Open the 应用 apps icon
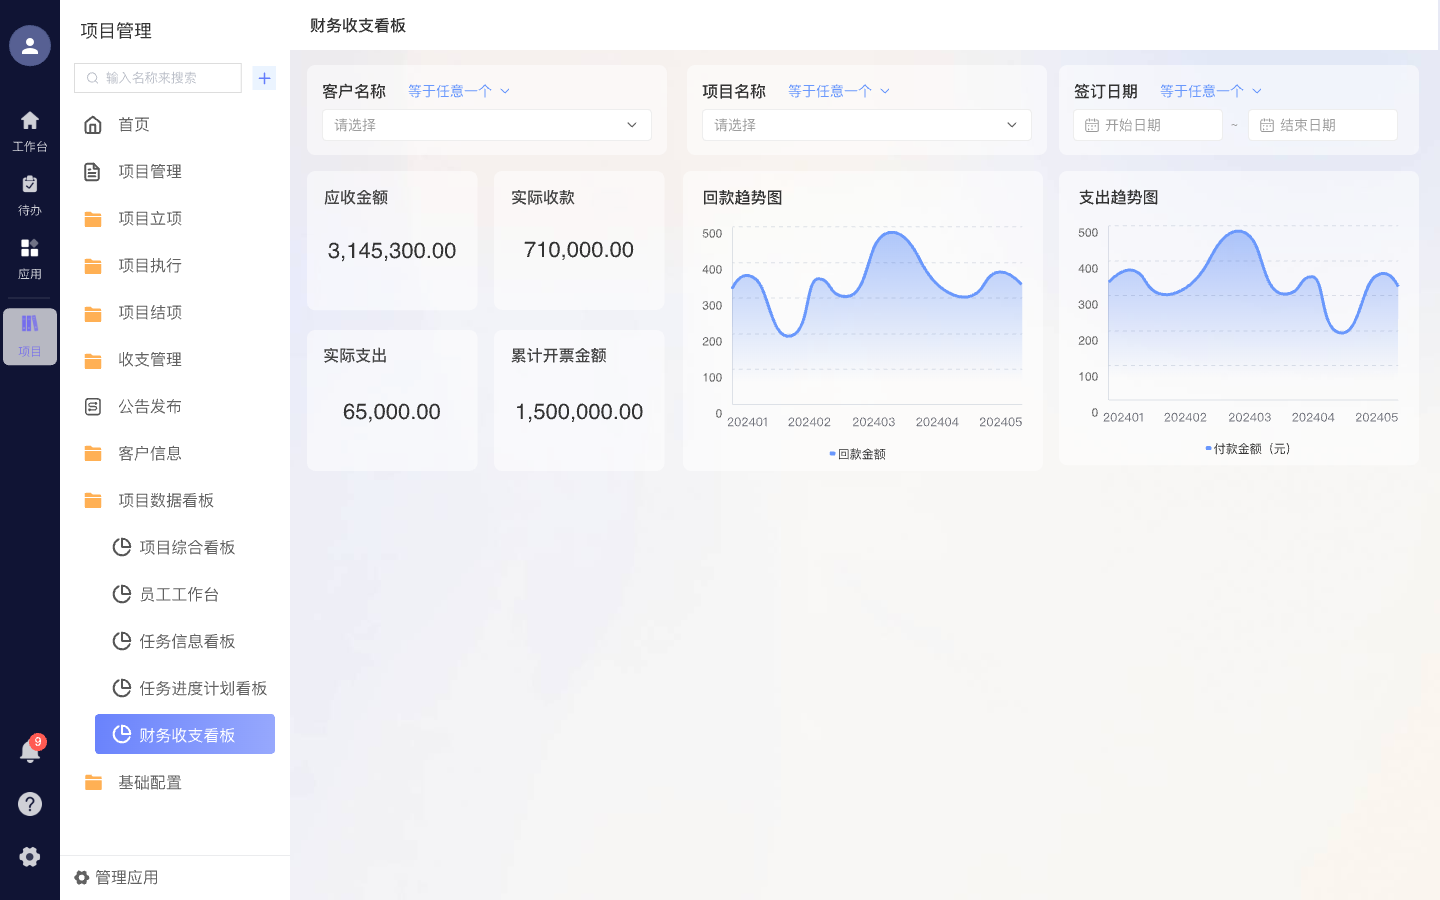This screenshot has width=1440, height=900. pyautogui.click(x=30, y=253)
